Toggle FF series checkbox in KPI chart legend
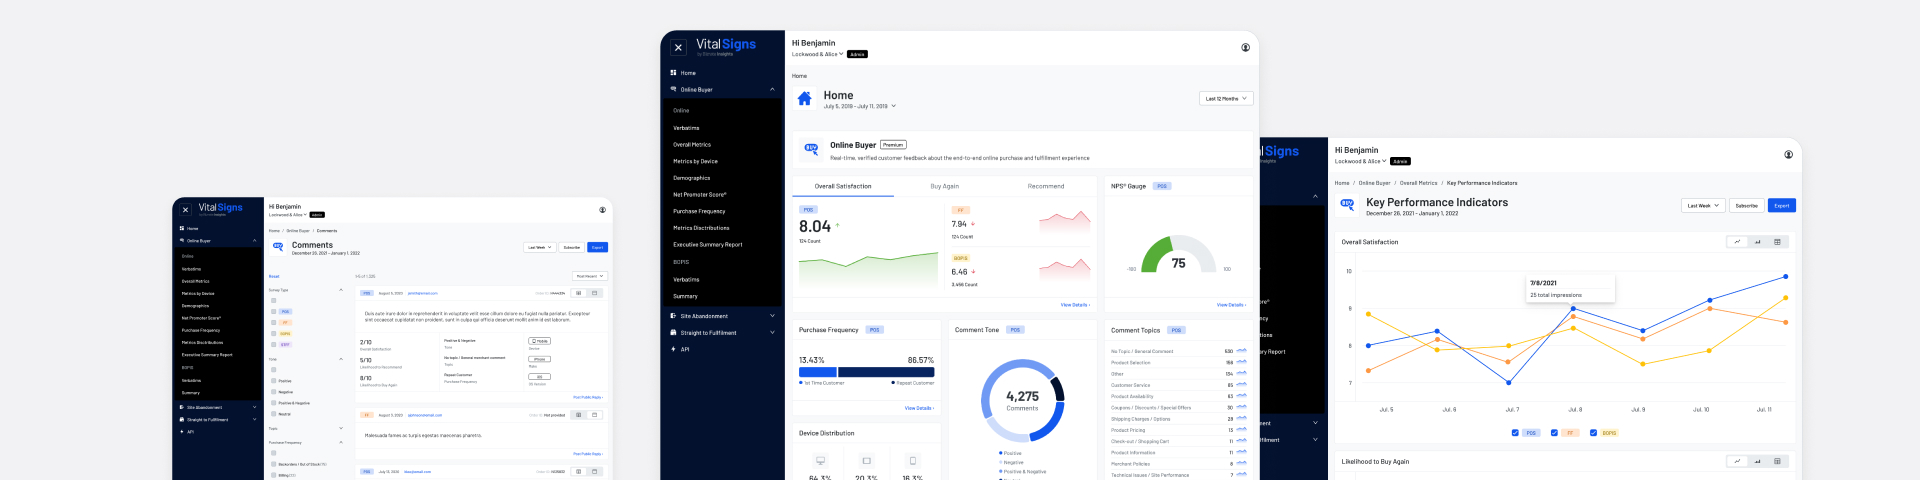Image resolution: width=1920 pixels, height=480 pixels. click(1553, 433)
